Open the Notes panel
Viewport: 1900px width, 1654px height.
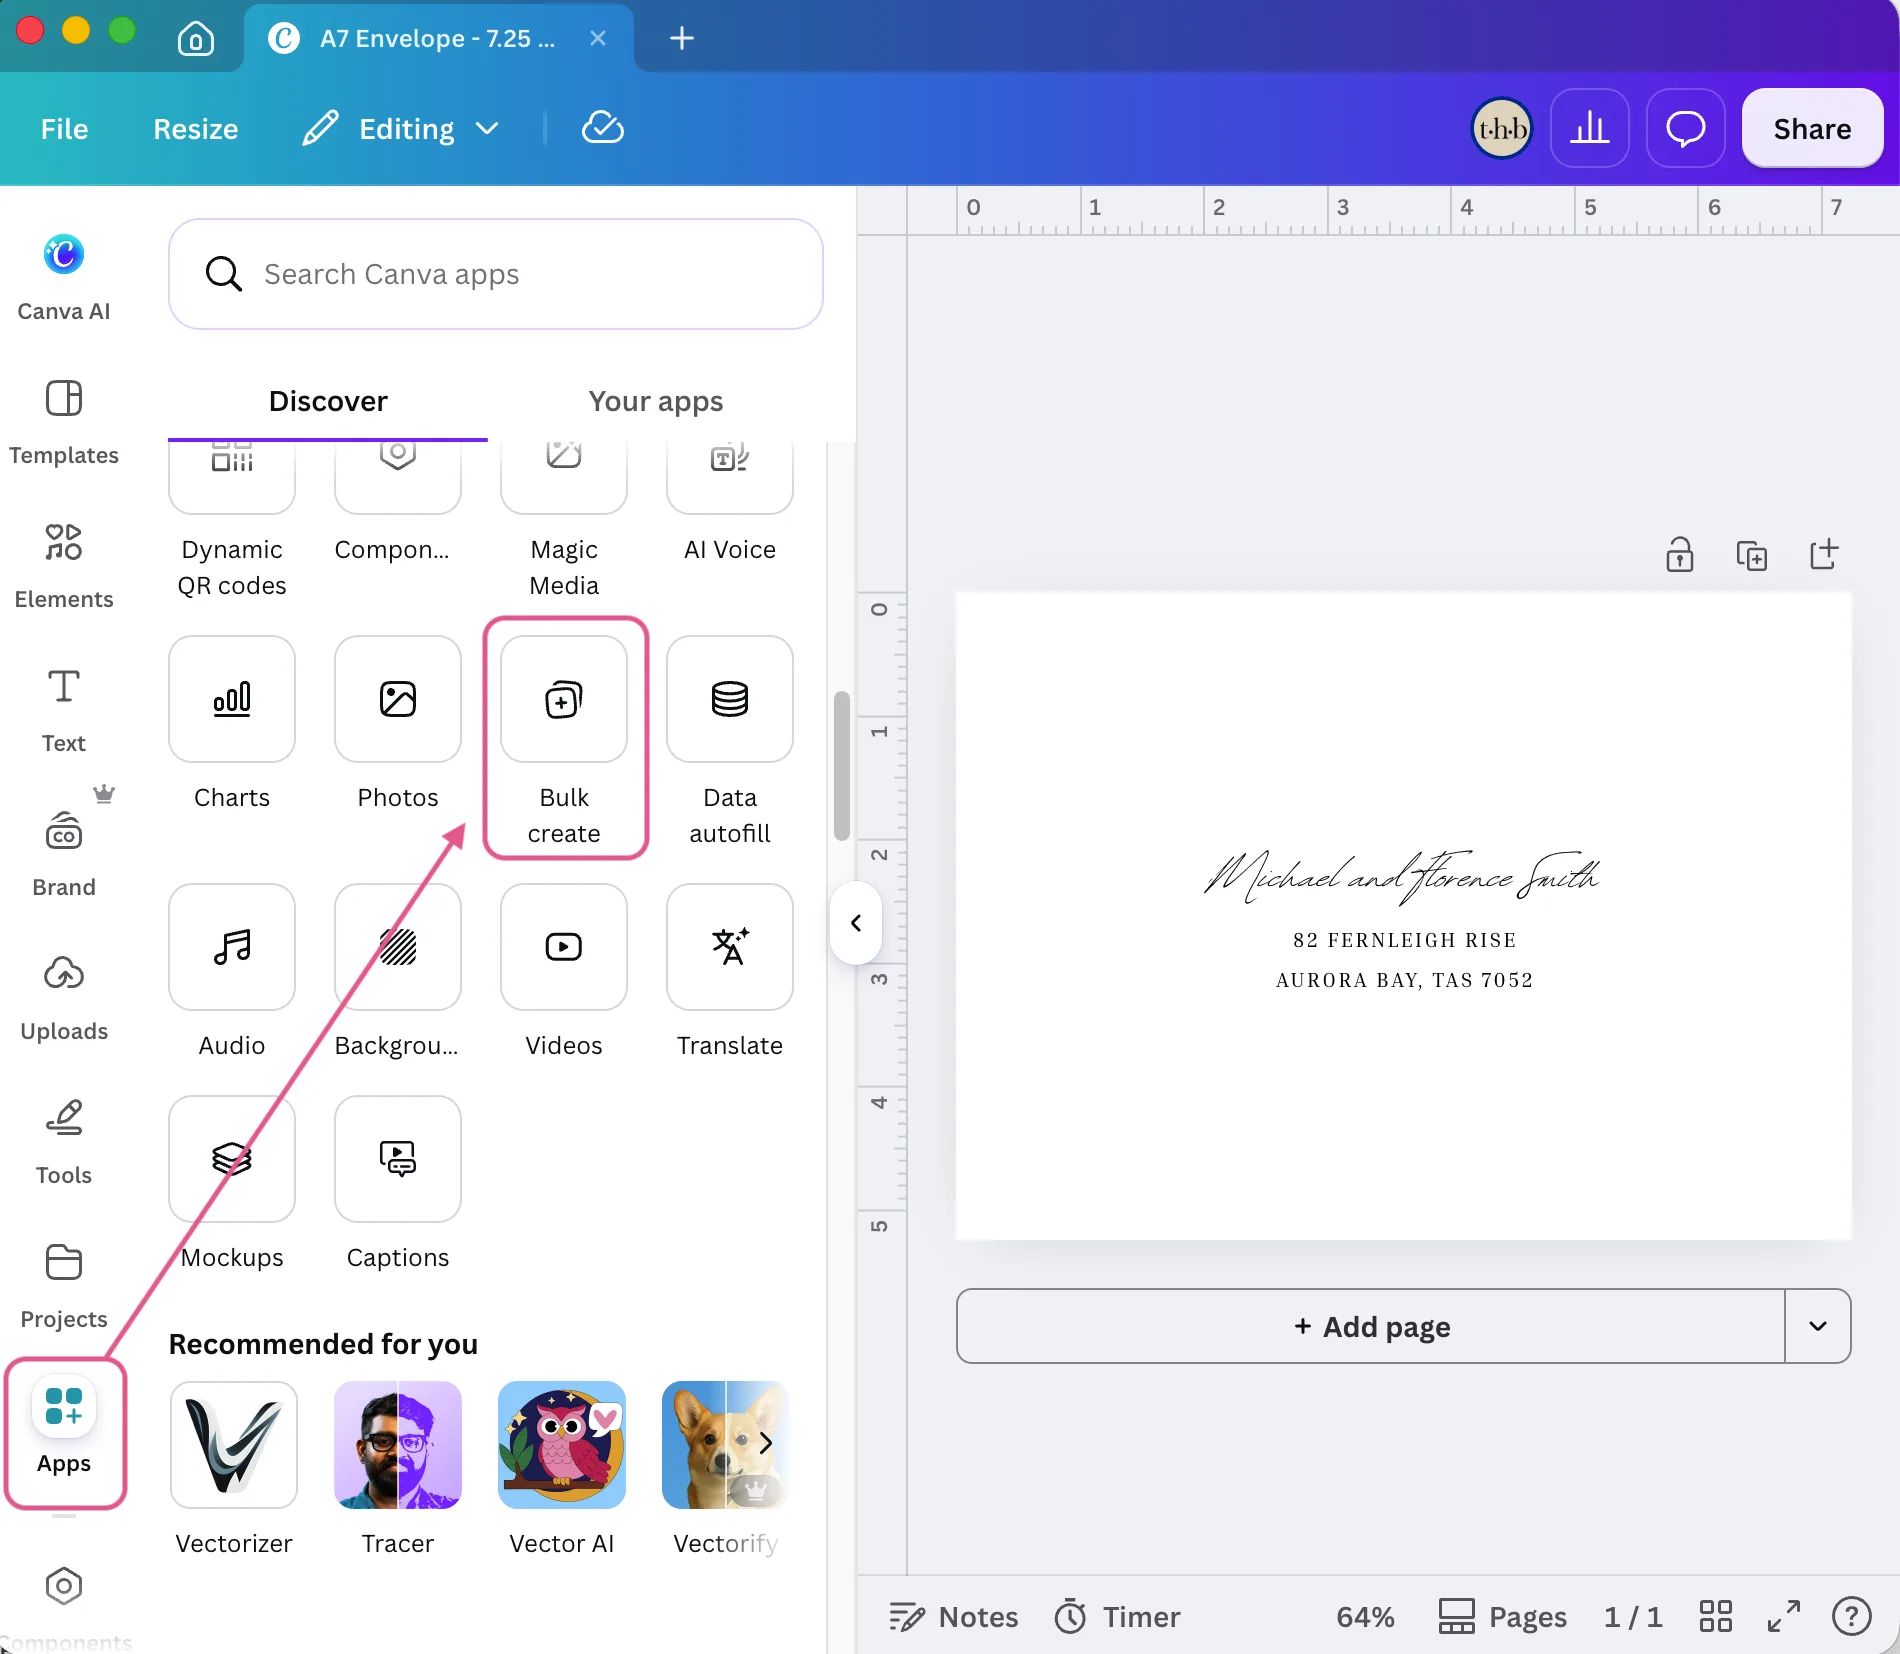click(953, 1616)
